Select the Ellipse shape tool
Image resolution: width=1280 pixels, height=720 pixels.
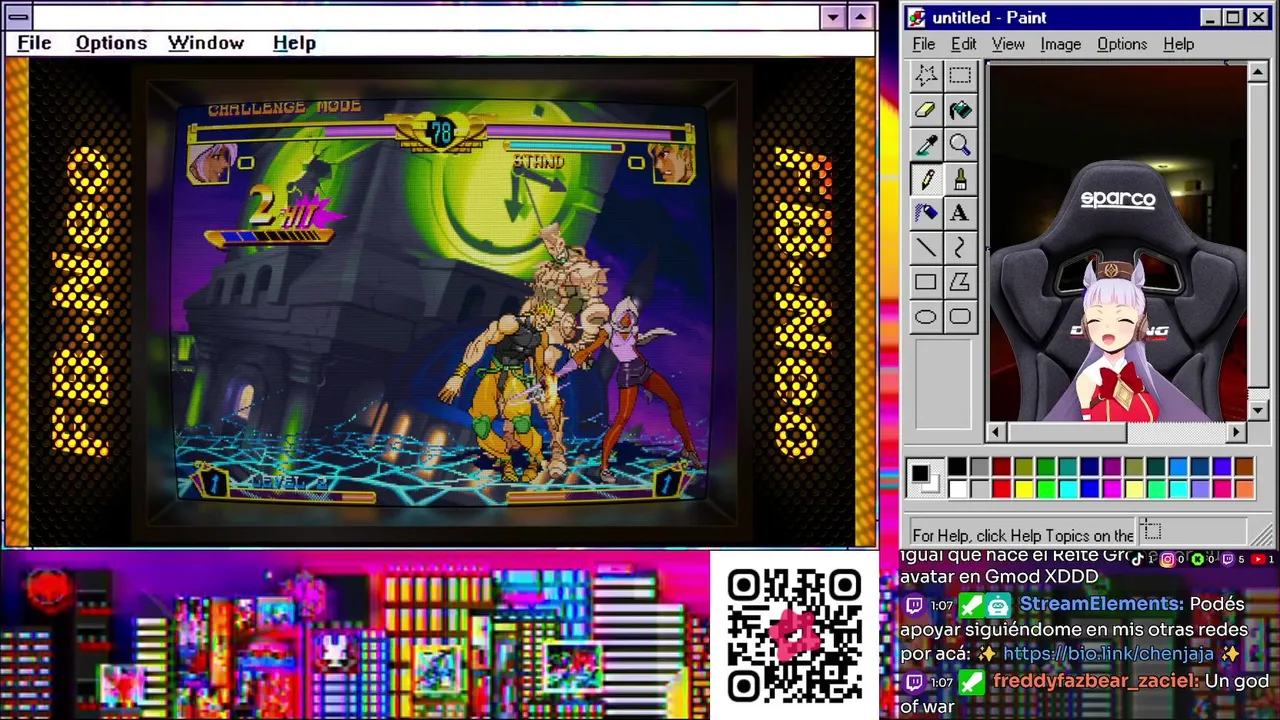pos(926,317)
